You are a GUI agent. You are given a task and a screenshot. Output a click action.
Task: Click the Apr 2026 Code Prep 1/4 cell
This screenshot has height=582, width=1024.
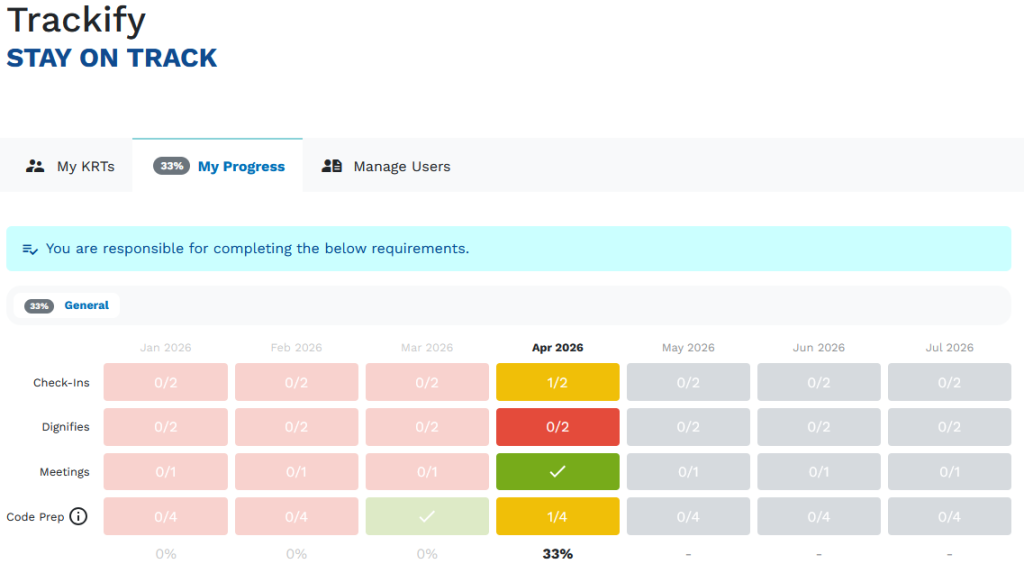pyautogui.click(x=557, y=517)
